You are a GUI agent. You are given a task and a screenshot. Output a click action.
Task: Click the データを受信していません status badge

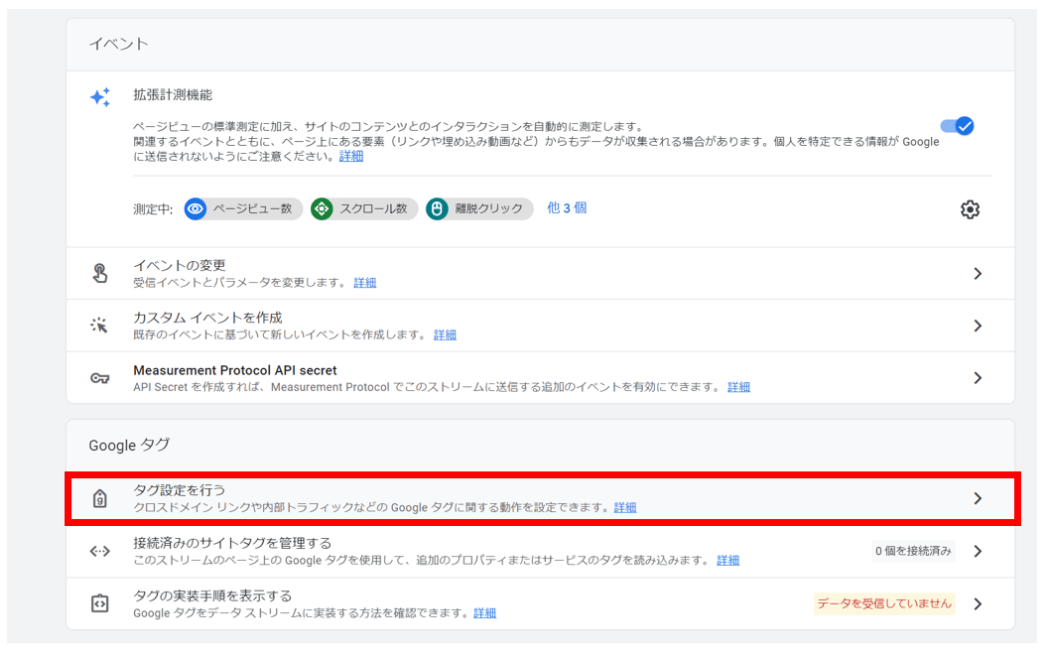[x=884, y=604]
